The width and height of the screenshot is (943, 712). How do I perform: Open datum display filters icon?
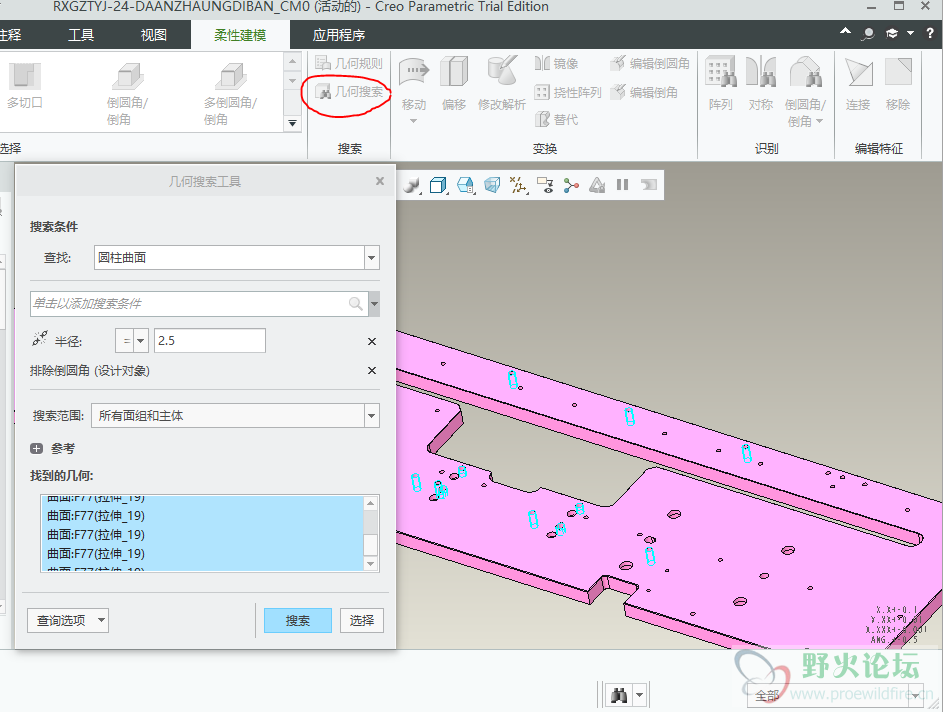(x=518, y=185)
